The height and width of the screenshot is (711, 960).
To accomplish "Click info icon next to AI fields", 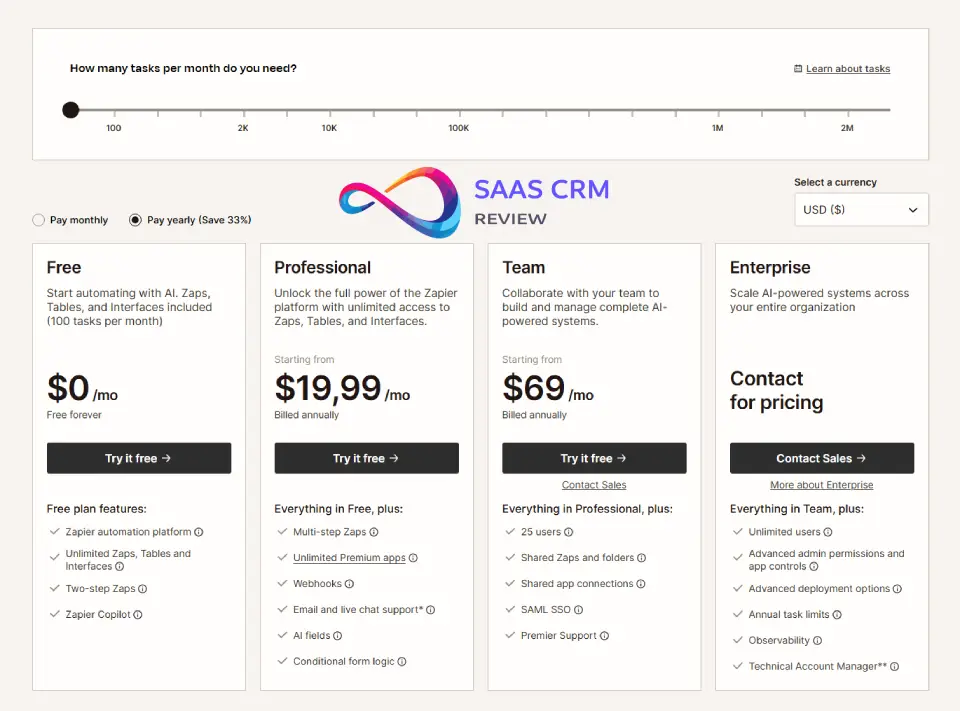I will click(x=338, y=636).
